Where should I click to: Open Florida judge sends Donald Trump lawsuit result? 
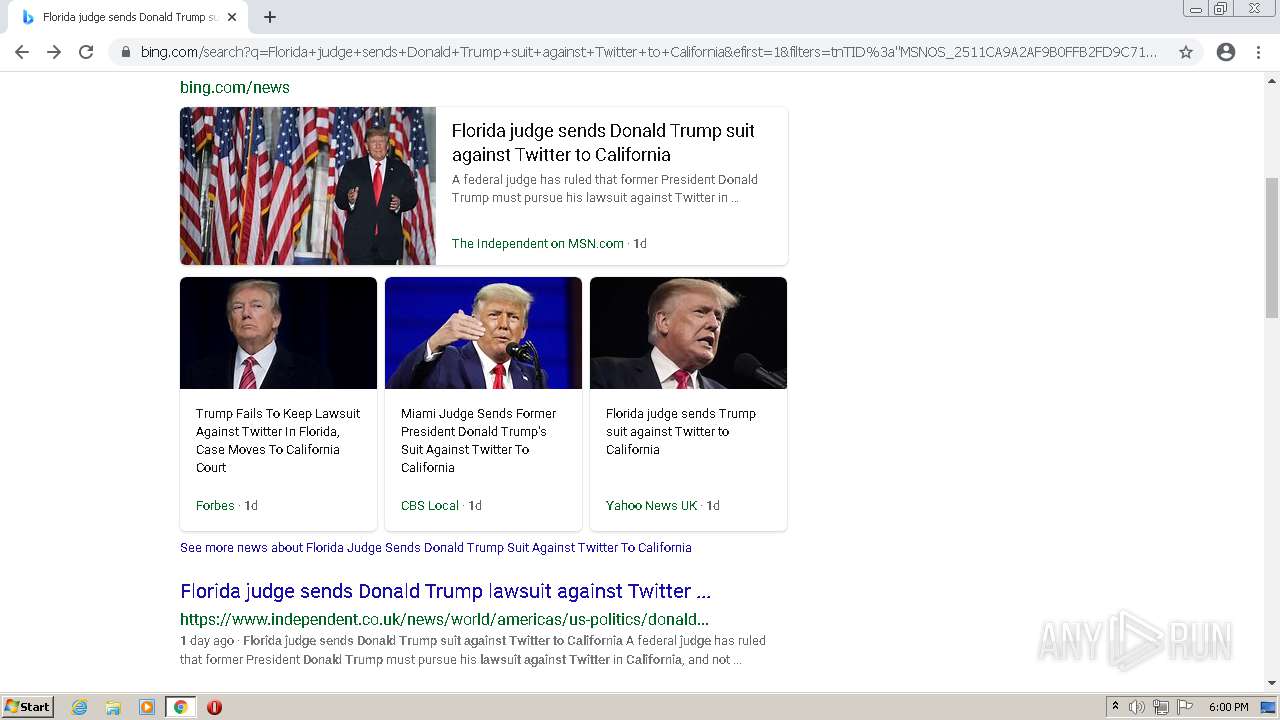click(x=445, y=591)
